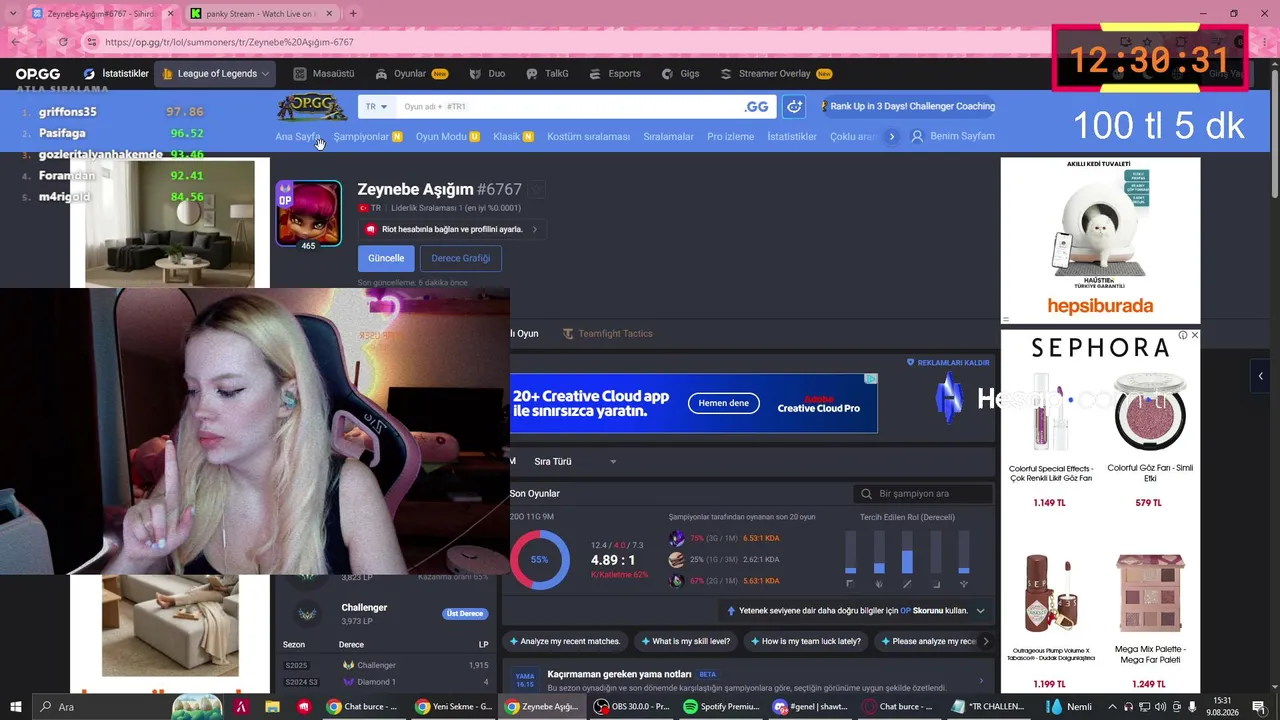Screen dimensions: 1280x720
Task: Switch to the Teamfight Tactics tab
Action: pyautogui.click(x=607, y=334)
